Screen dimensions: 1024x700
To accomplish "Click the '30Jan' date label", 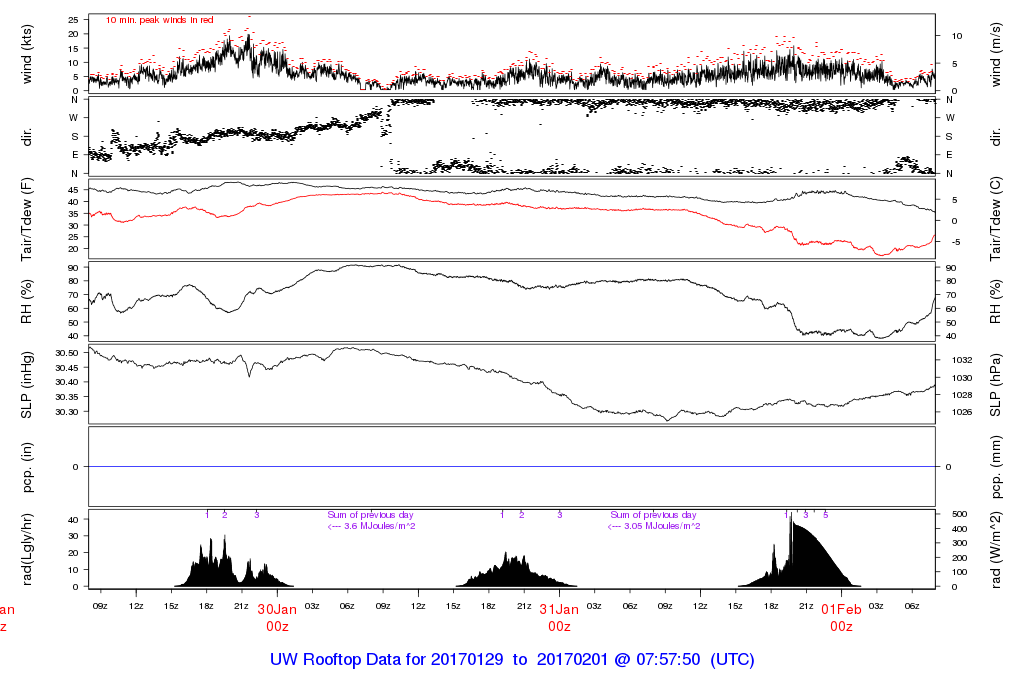I will (277, 609).
